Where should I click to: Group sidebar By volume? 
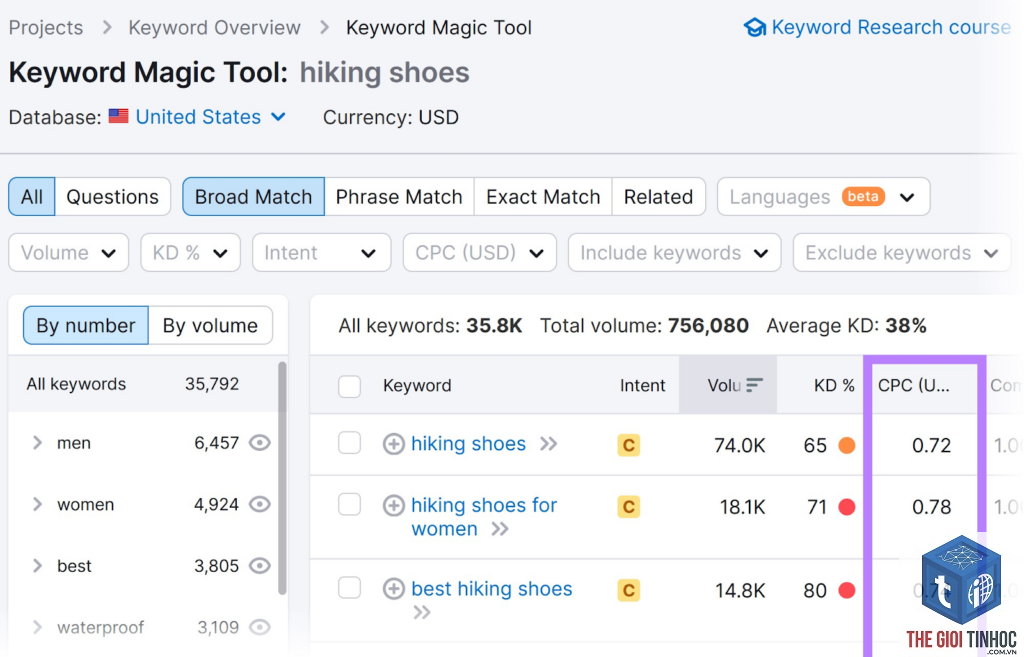210,325
